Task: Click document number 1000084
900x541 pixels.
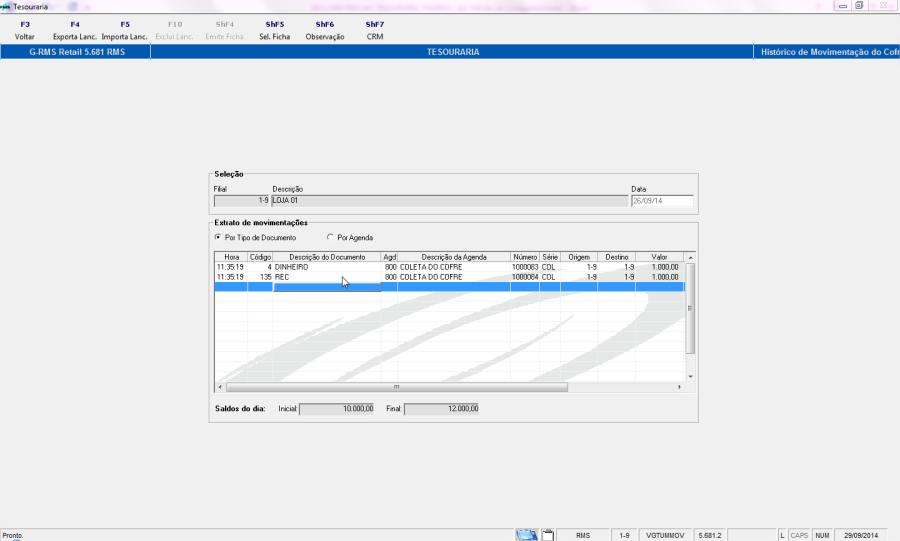Action: click(525, 277)
